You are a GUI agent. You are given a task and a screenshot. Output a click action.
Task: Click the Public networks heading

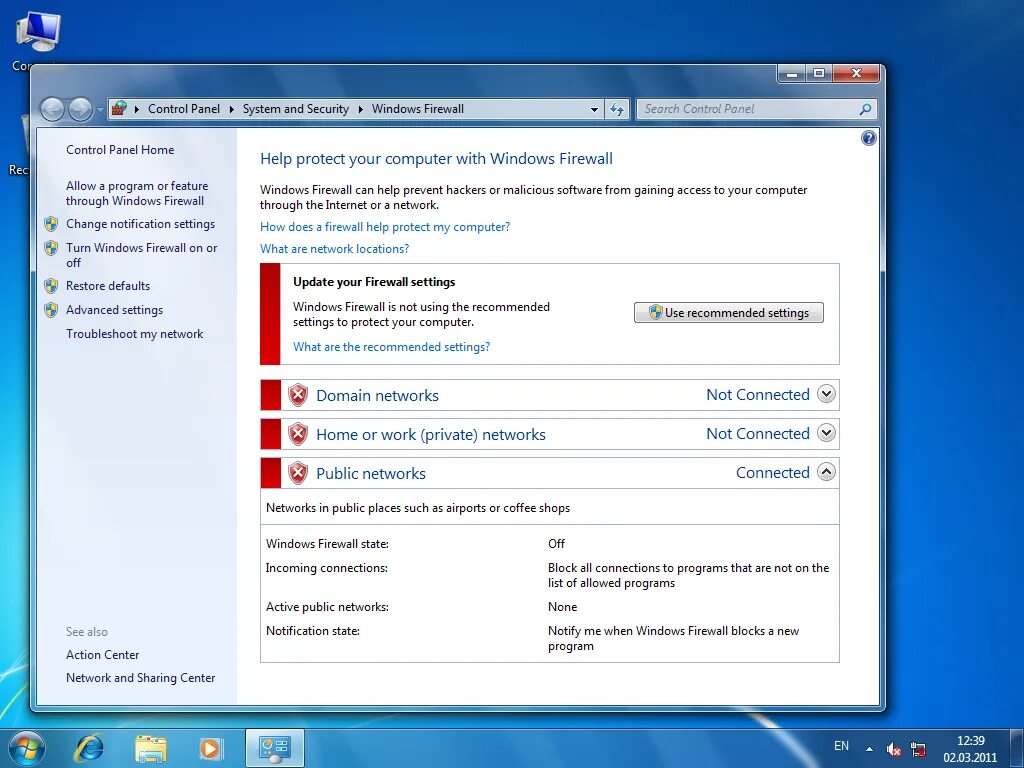tap(371, 473)
